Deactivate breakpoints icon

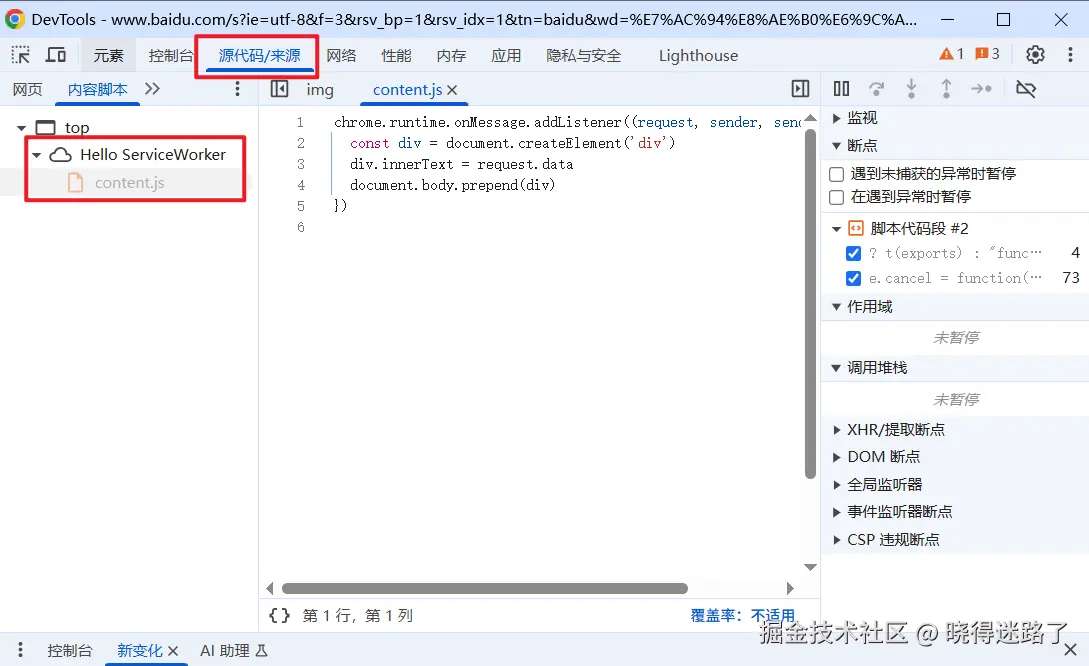pyautogui.click(x=1026, y=88)
